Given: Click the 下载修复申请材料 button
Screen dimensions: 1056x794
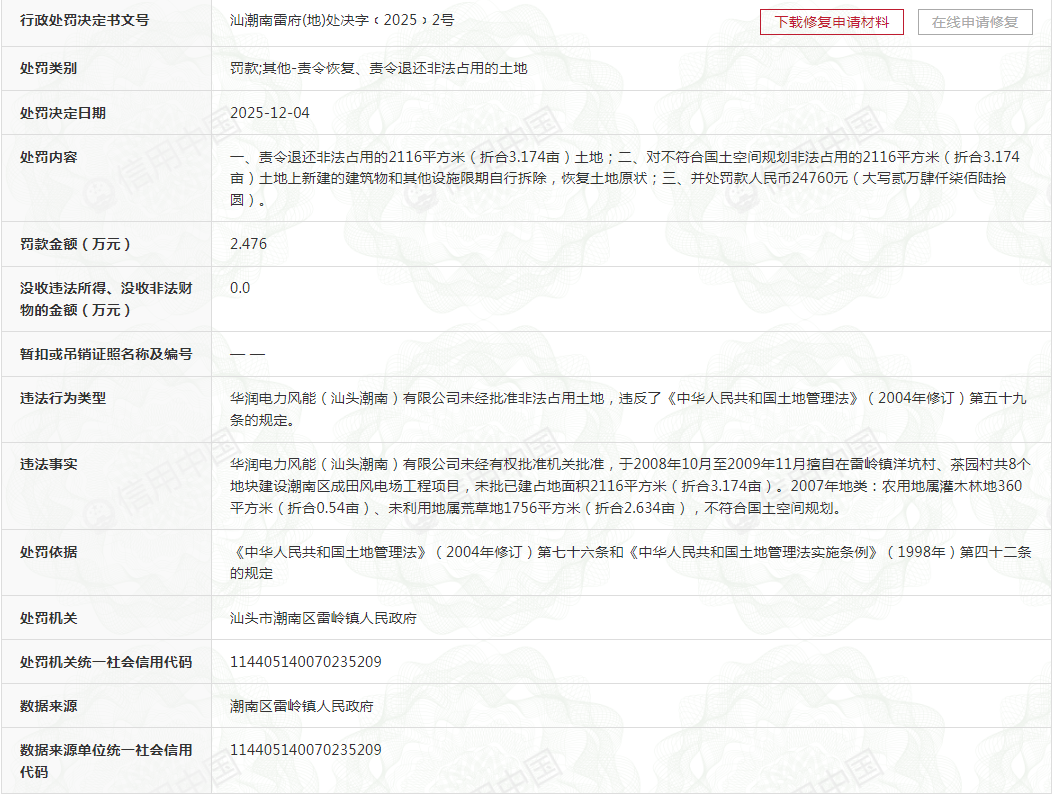Looking at the screenshot, I should point(832,22).
